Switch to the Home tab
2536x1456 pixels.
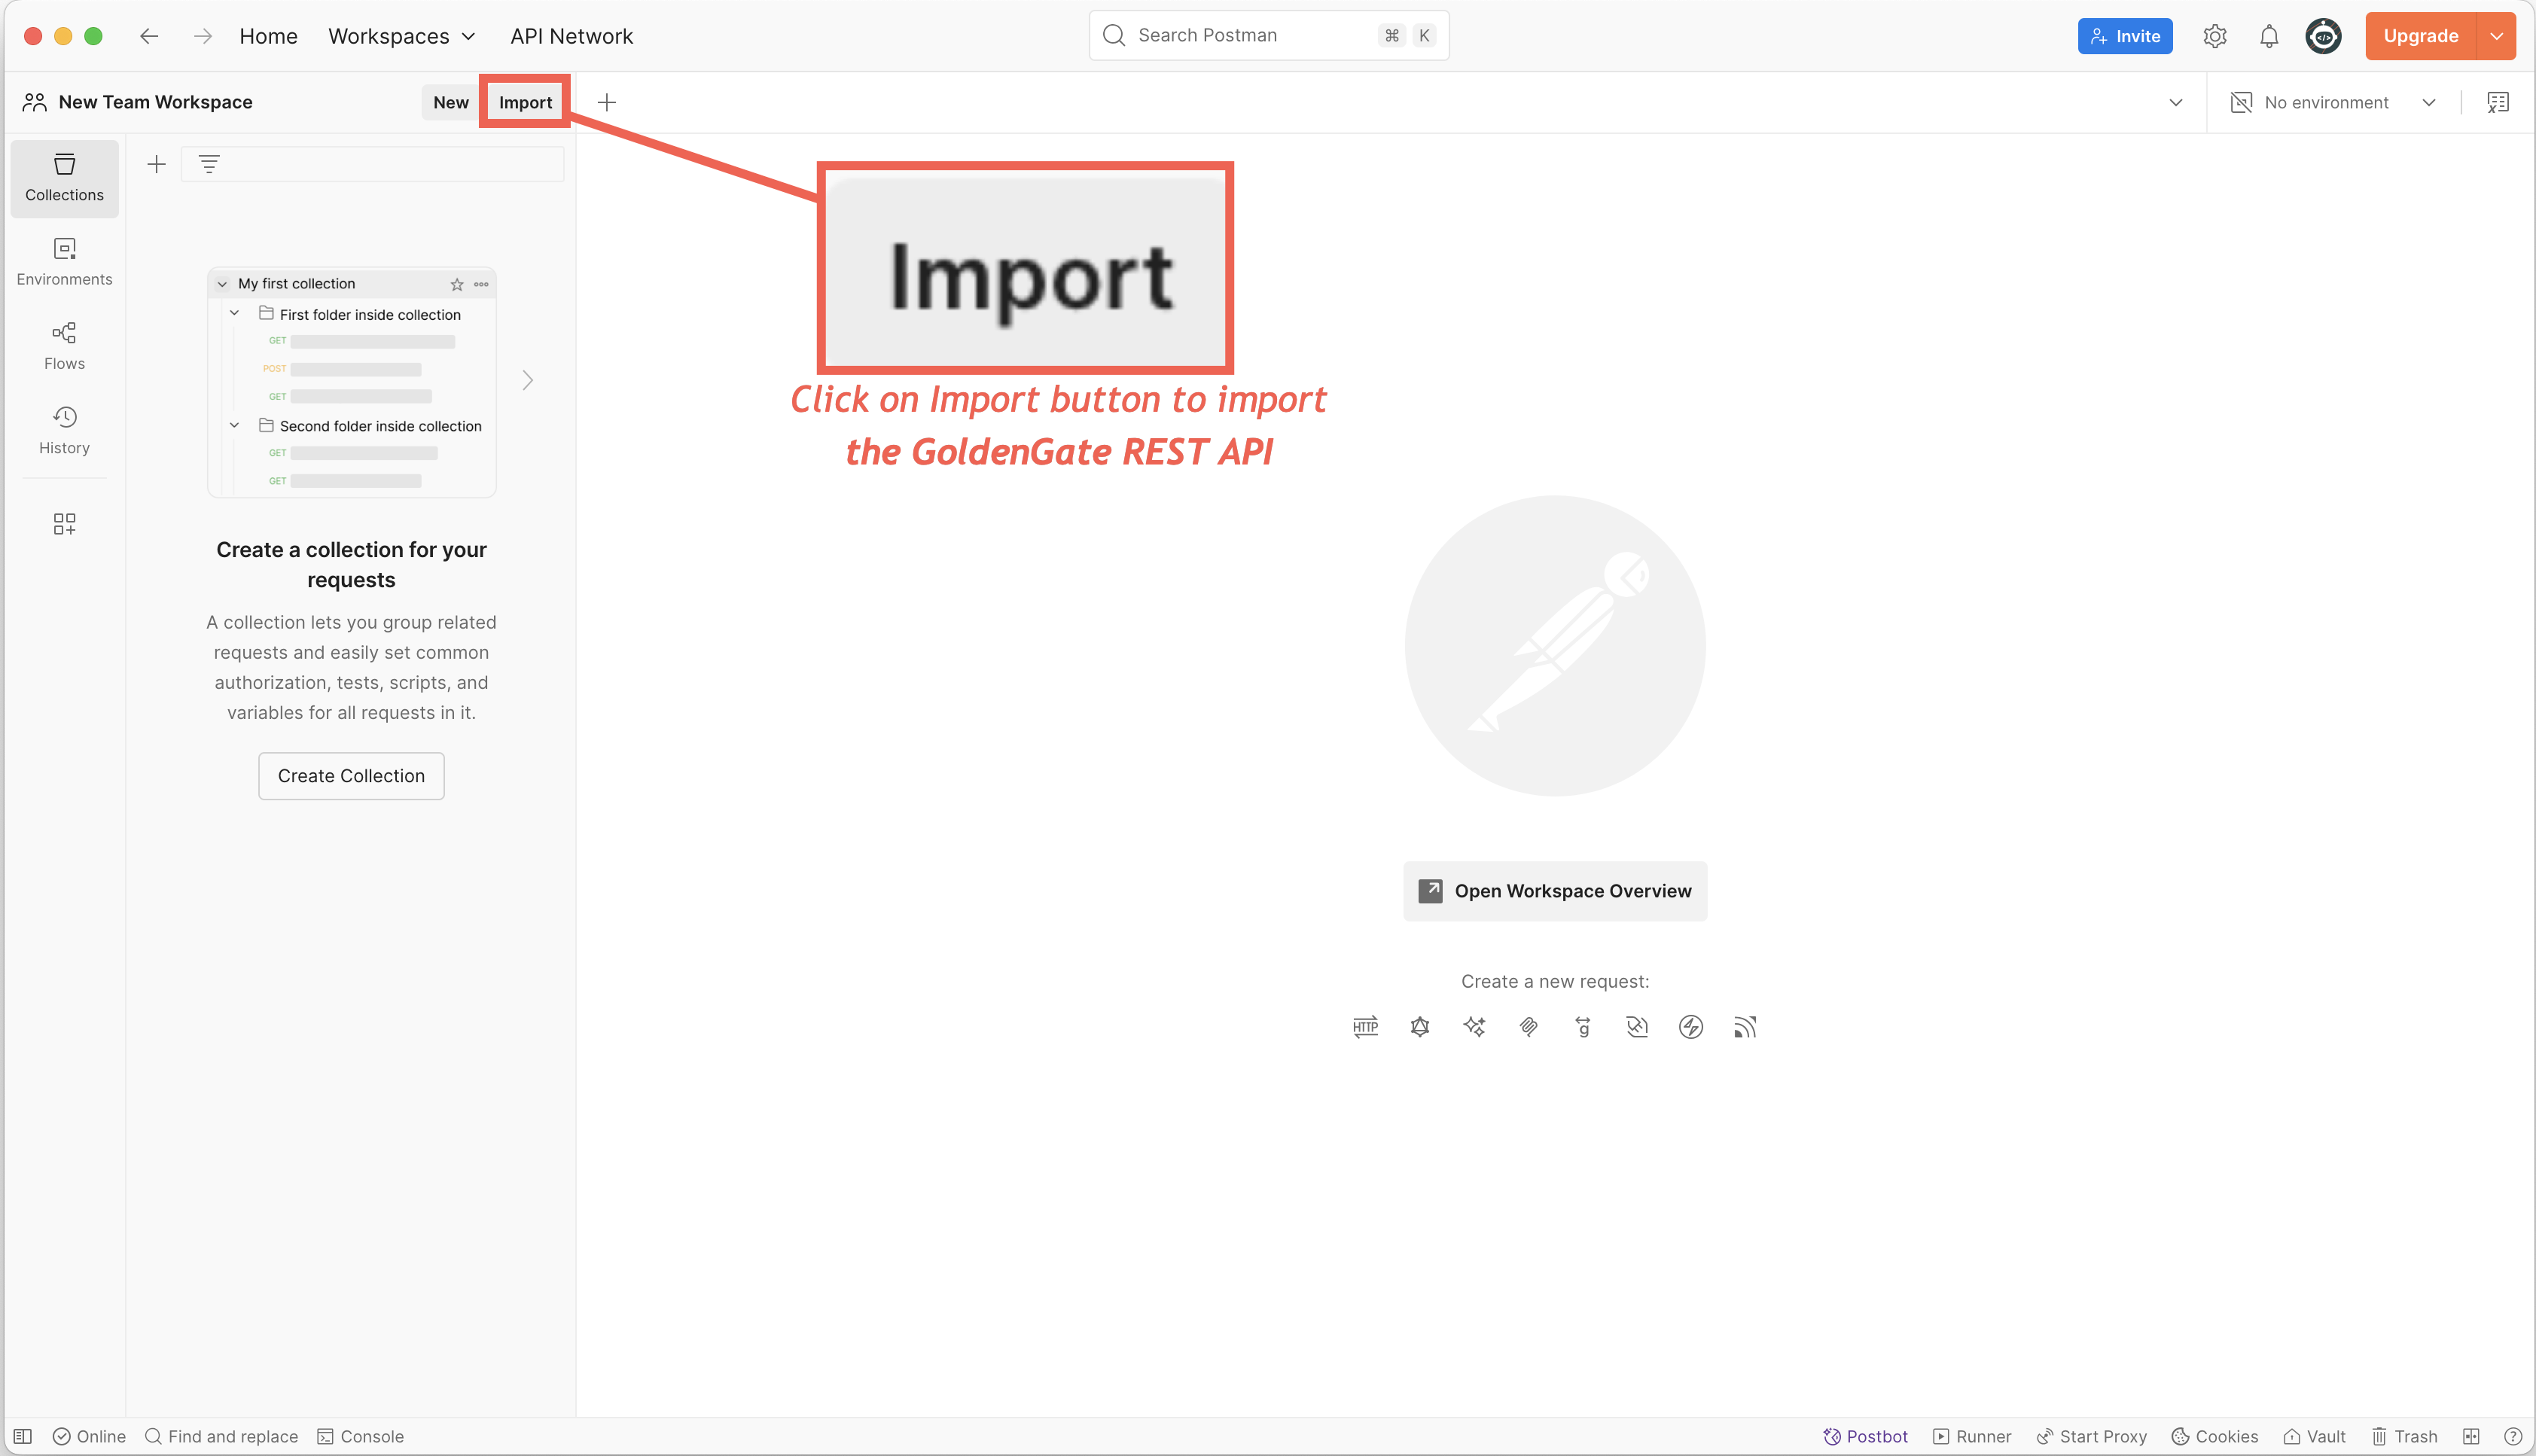pos(268,35)
